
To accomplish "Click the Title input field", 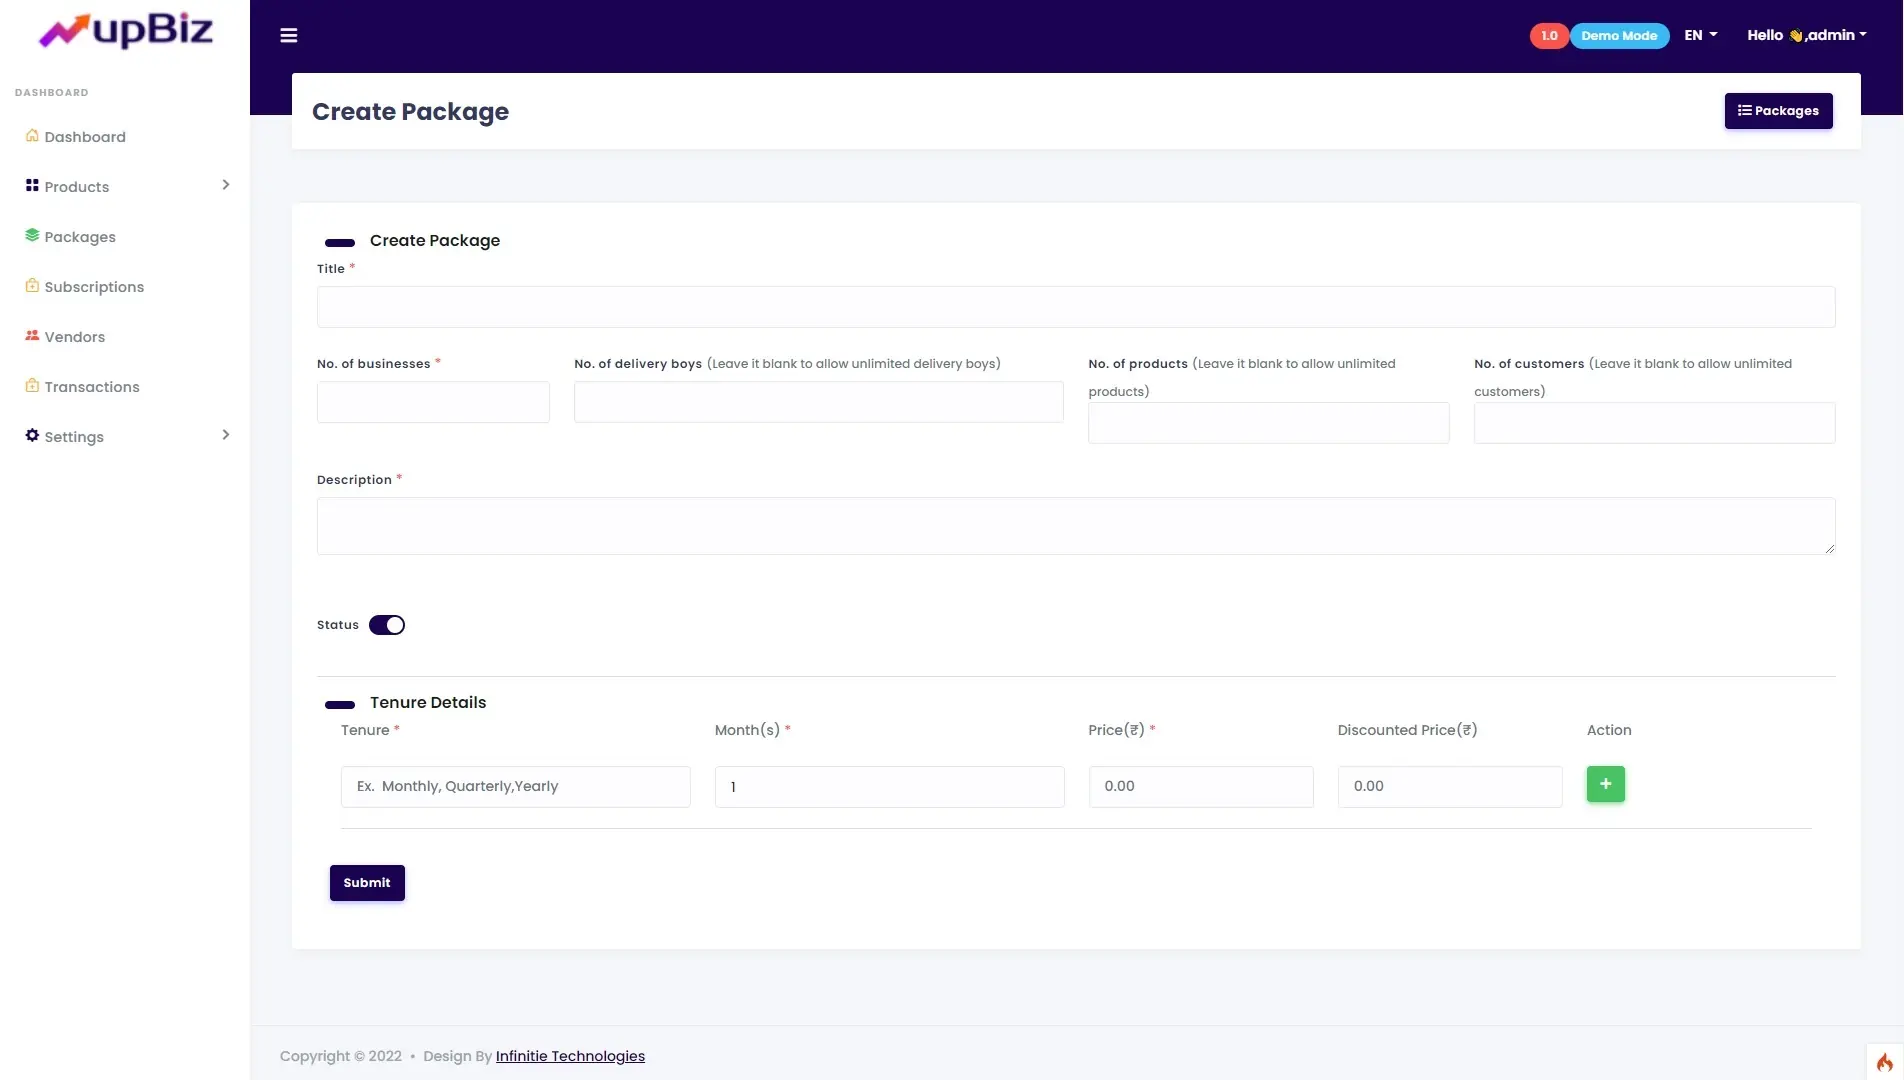I will (x=1075, y=307).
